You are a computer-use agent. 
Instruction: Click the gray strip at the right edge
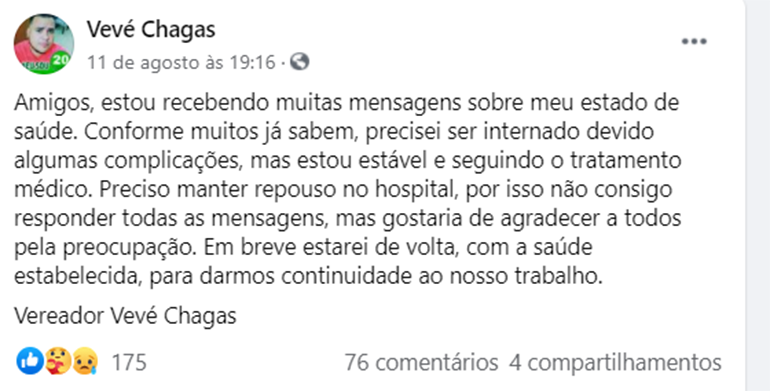(x=758, y=196)
